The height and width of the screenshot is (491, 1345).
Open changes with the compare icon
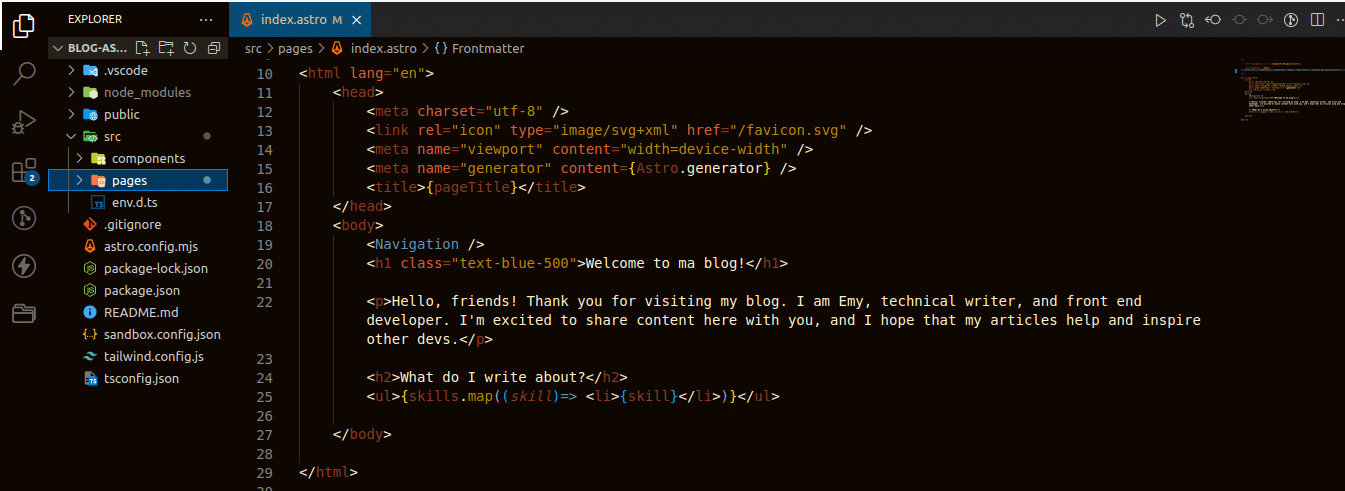tap(1187, 19)
